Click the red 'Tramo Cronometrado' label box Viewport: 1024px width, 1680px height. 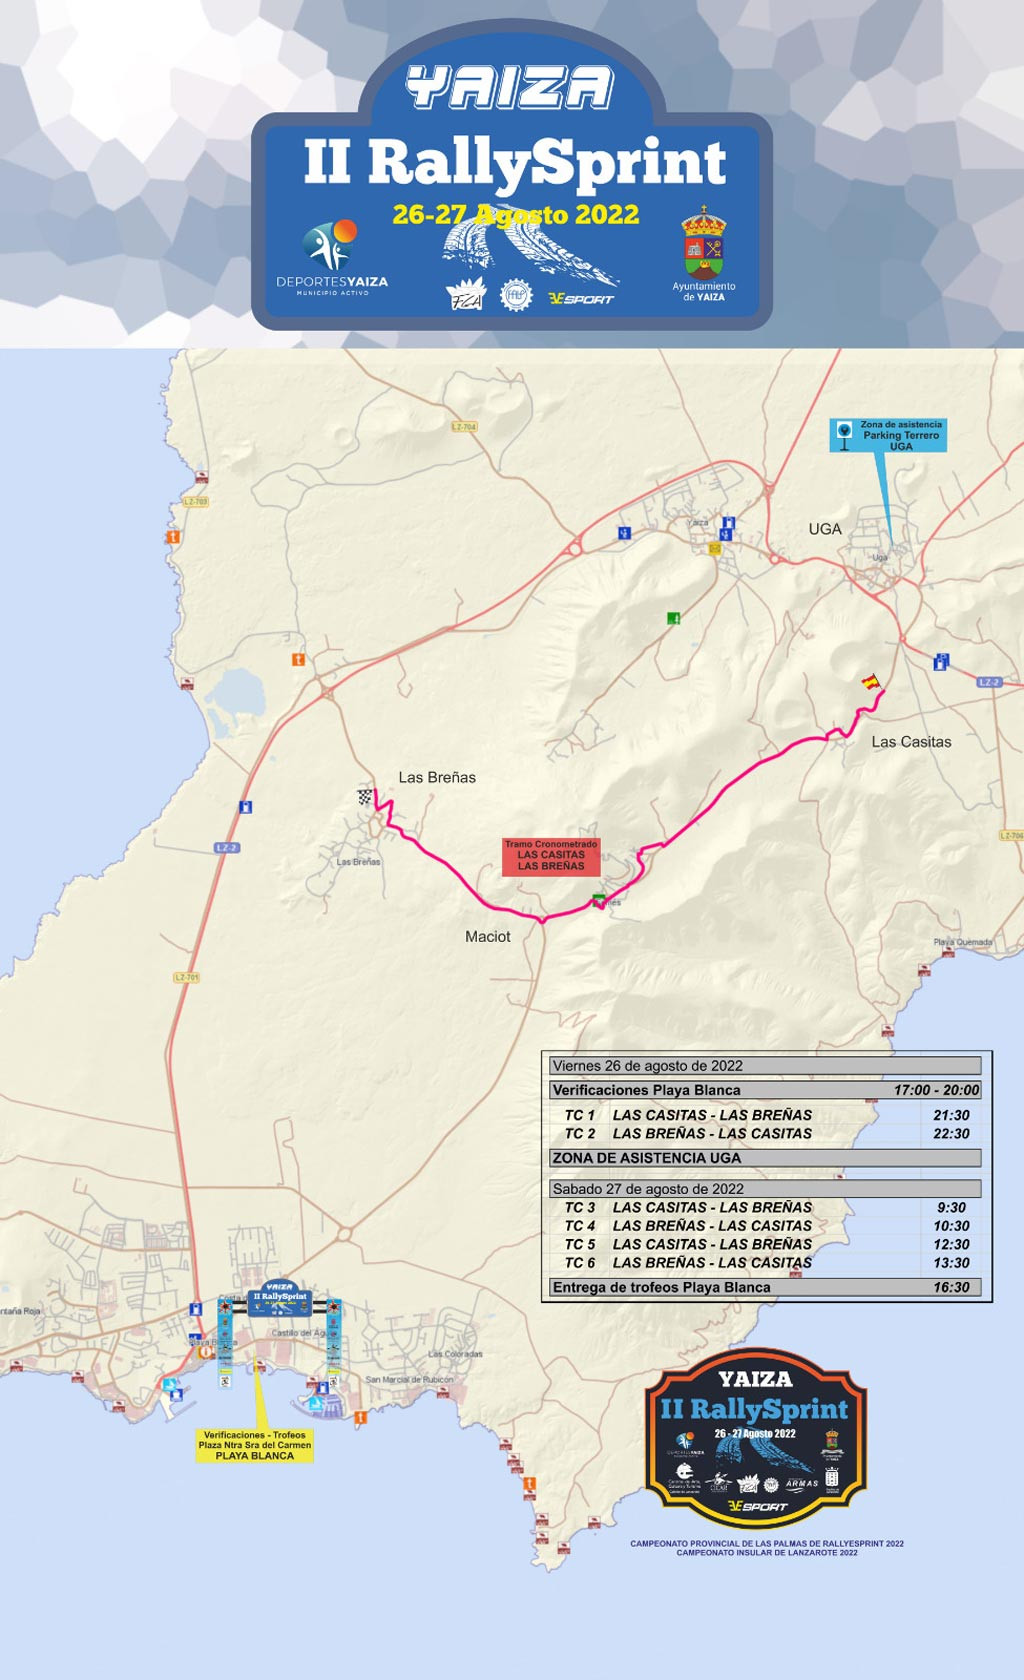click(551, 856)
